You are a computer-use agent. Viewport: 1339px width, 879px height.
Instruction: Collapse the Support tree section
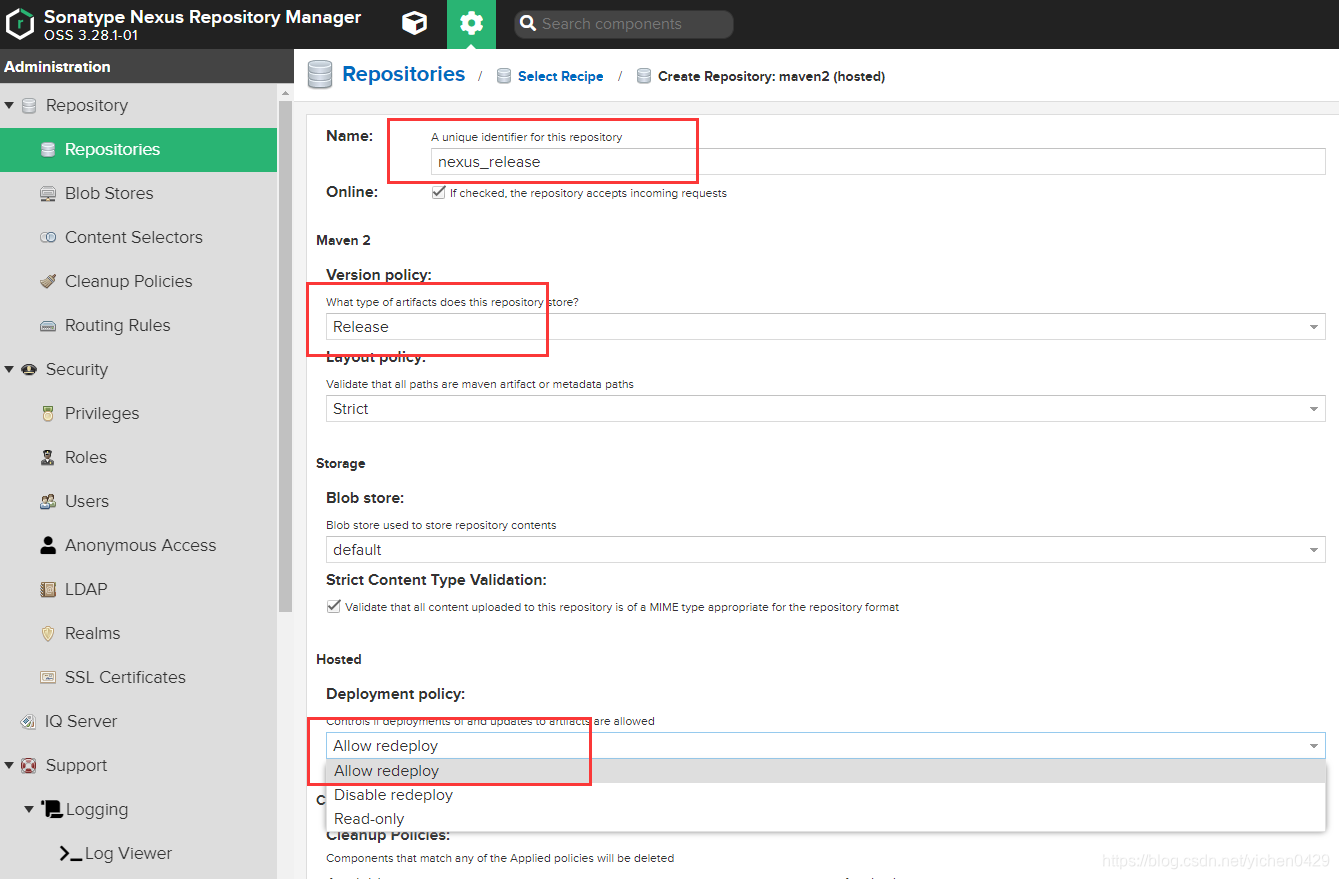point(9,766)
